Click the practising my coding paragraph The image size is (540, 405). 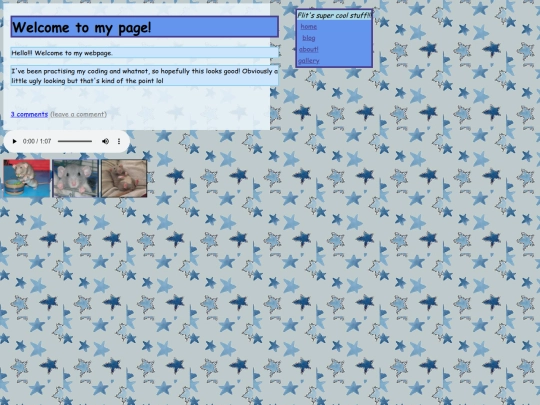(x=144, y=76)
